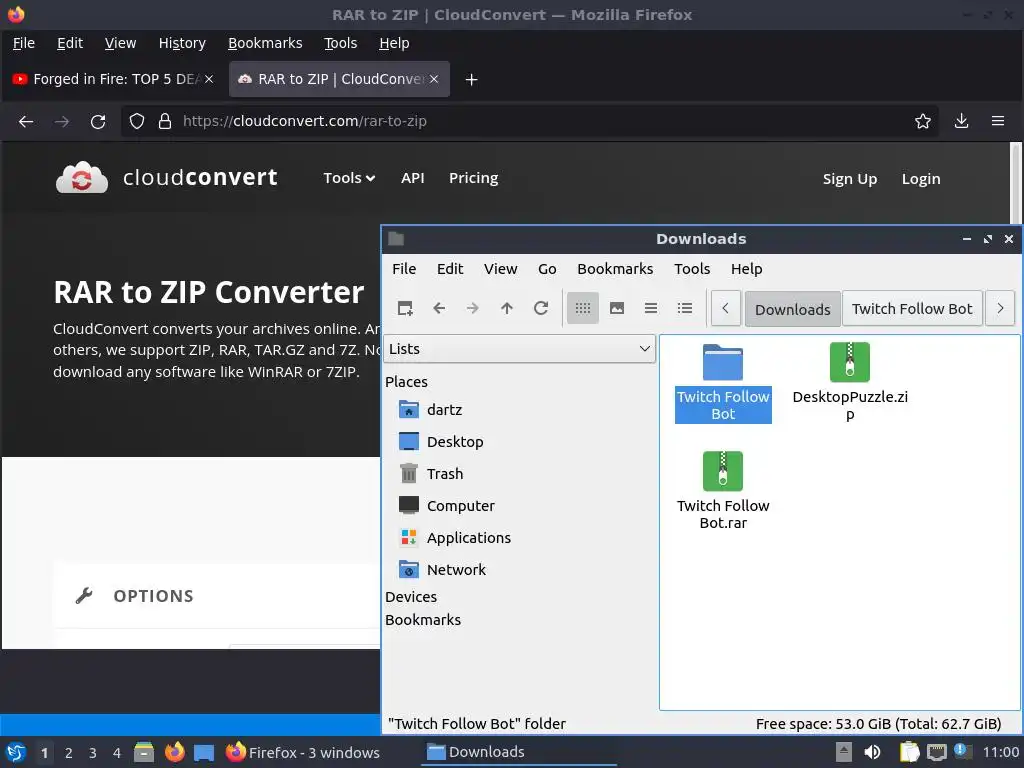1024x768 pixels.
Task: Switch to the Forged in Fire YouTube tab
Action: coord(114,79)
